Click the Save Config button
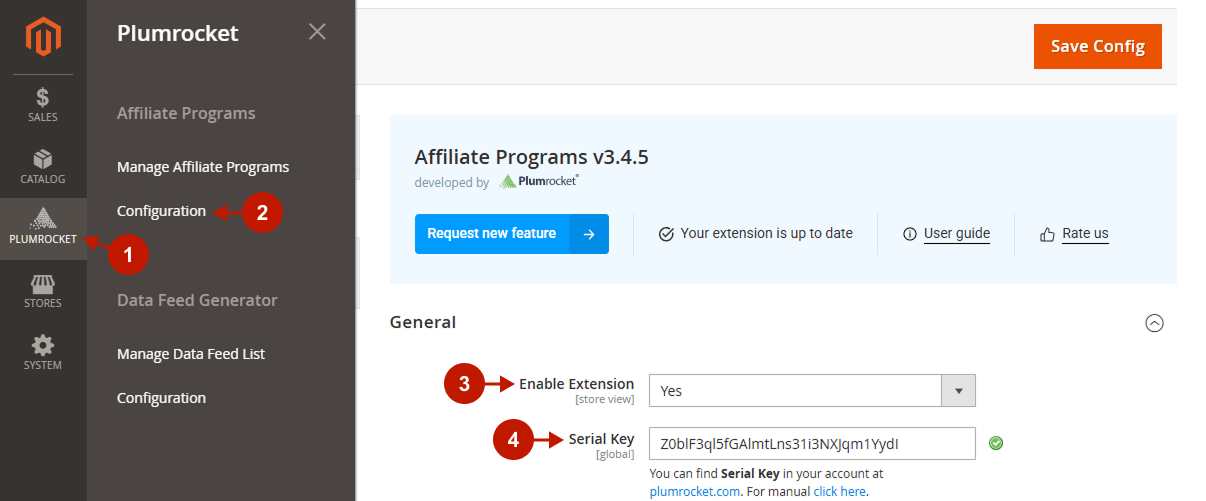Viewport: 1206px width, 501px height. tap(1098, 47)
